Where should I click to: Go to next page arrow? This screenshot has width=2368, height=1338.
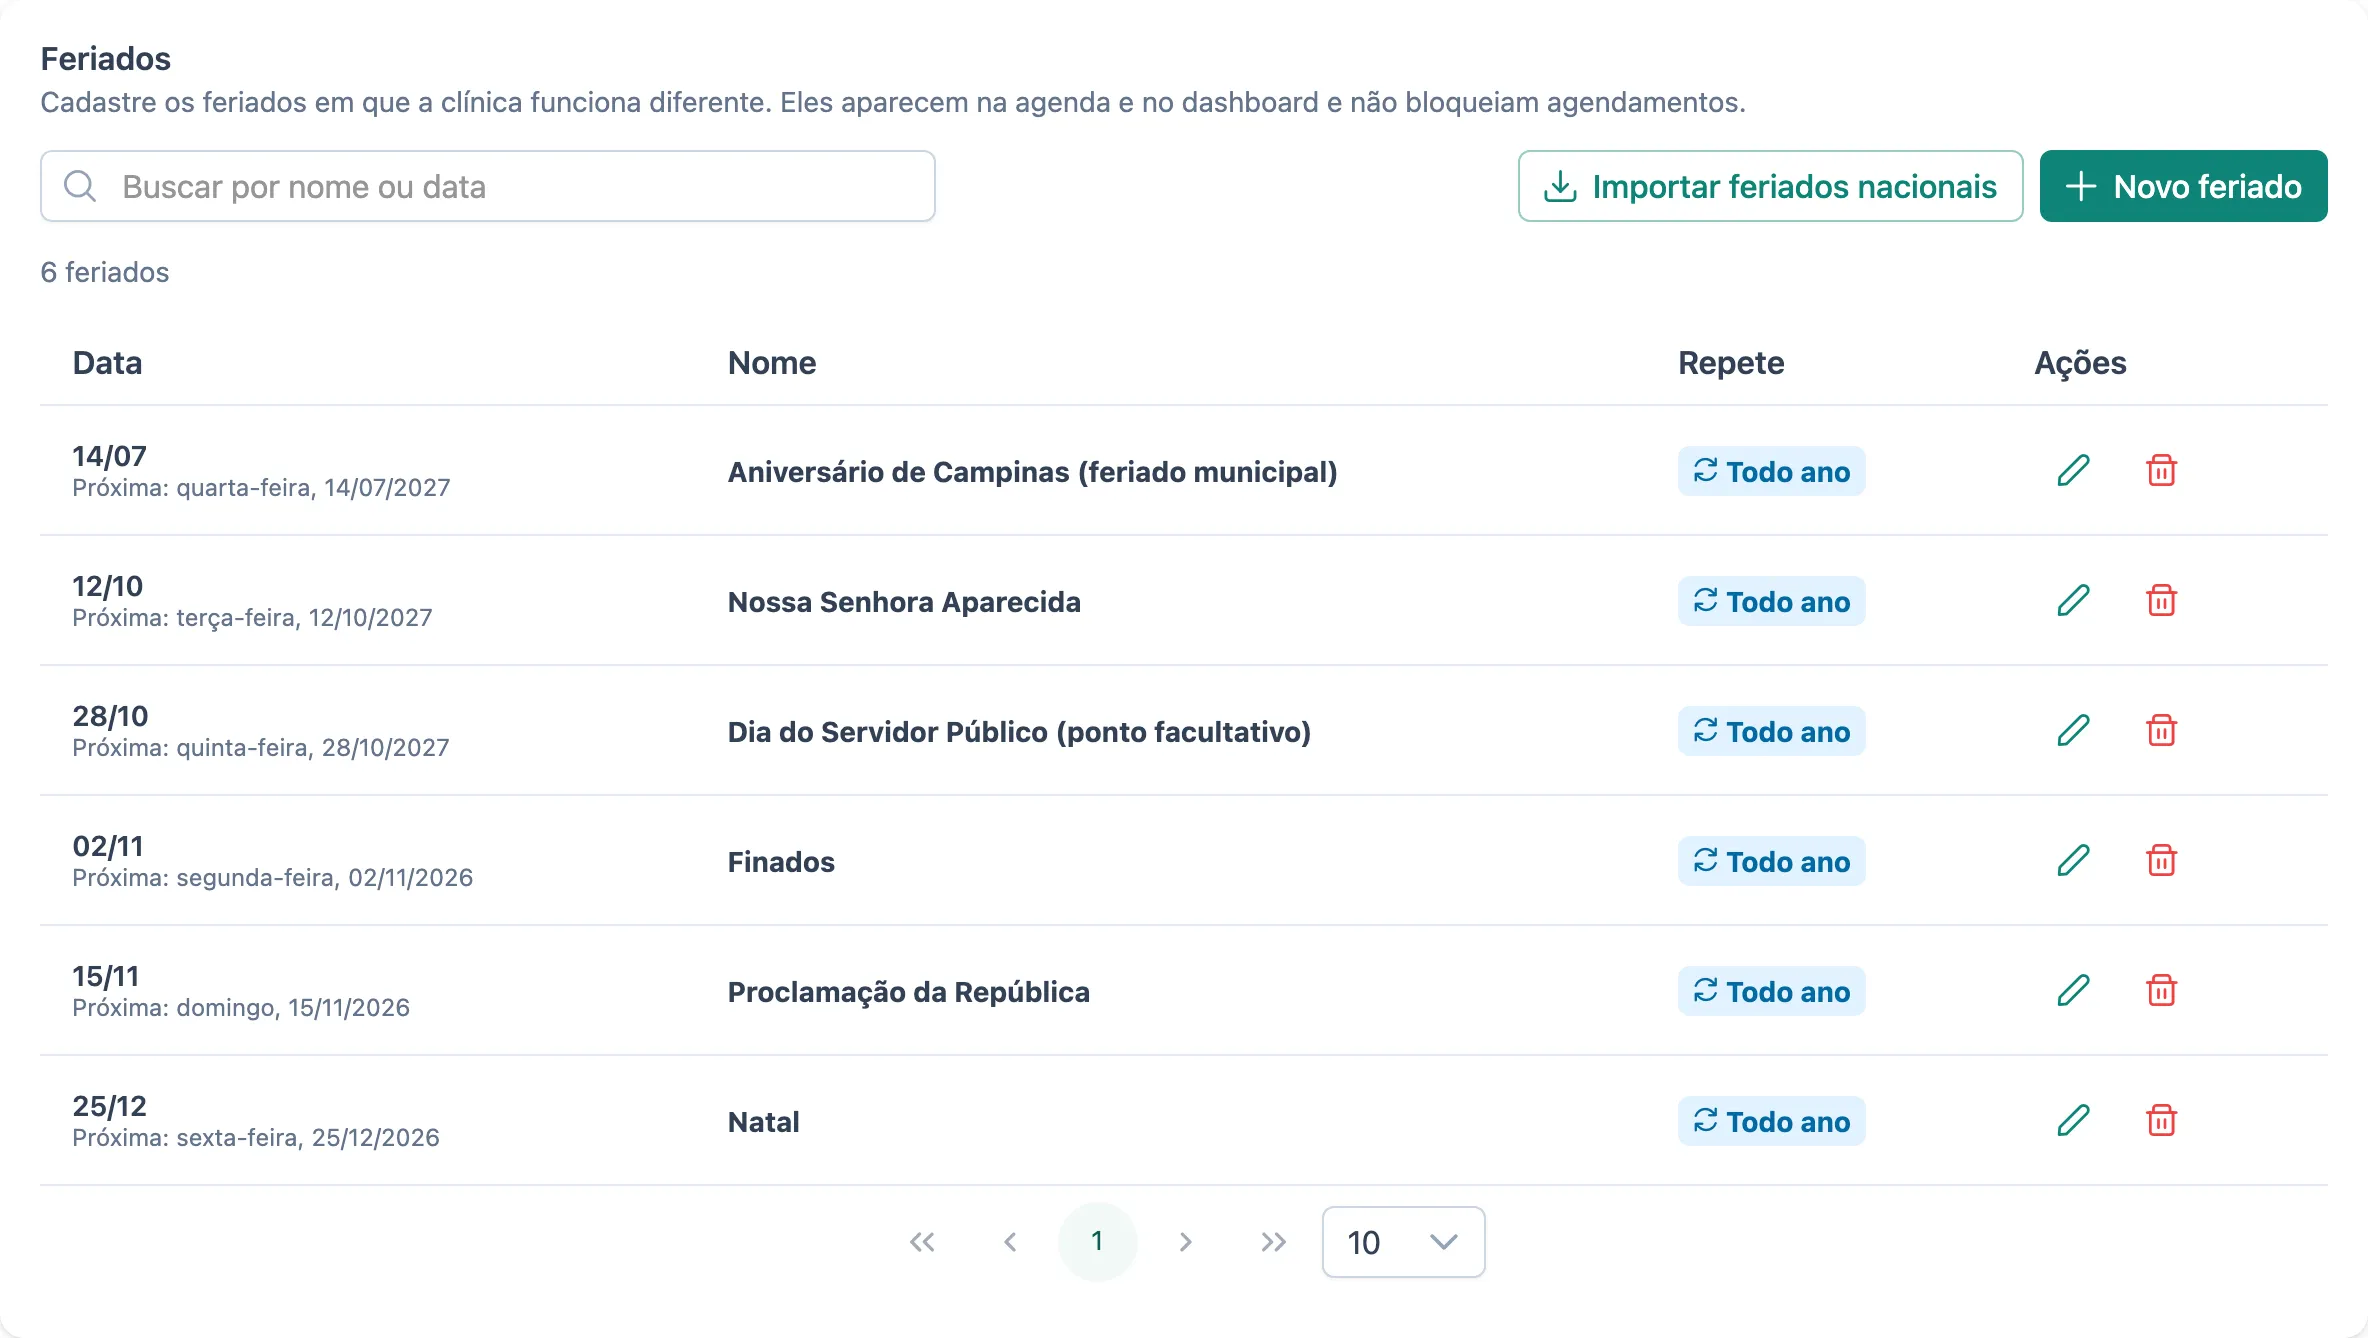(x=1186, y=1242)
